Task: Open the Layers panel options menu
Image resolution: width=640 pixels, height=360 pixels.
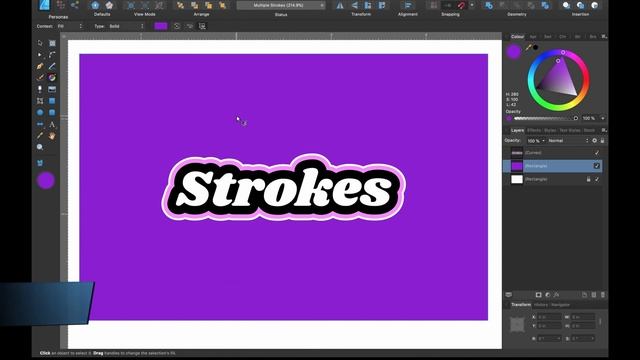Action: coord(604,130)
